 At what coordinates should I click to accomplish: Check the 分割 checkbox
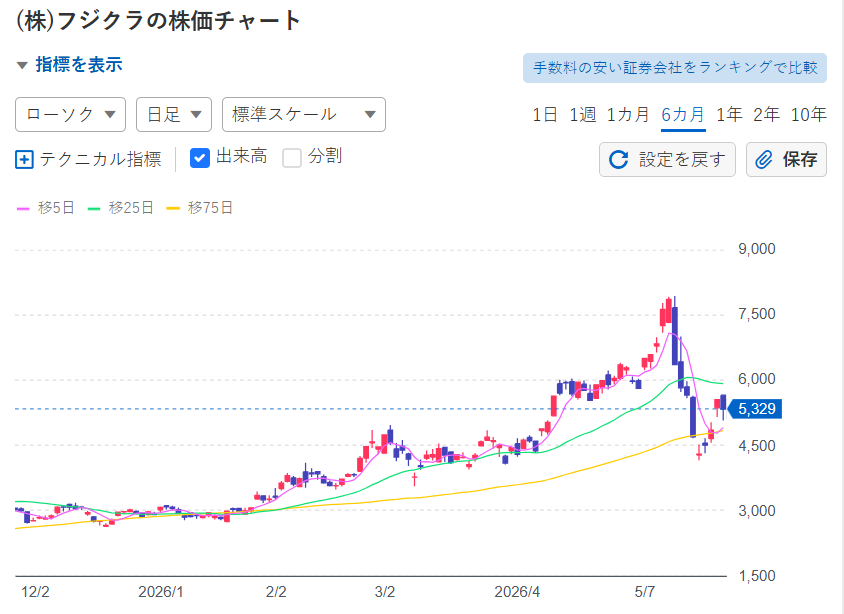292,158
